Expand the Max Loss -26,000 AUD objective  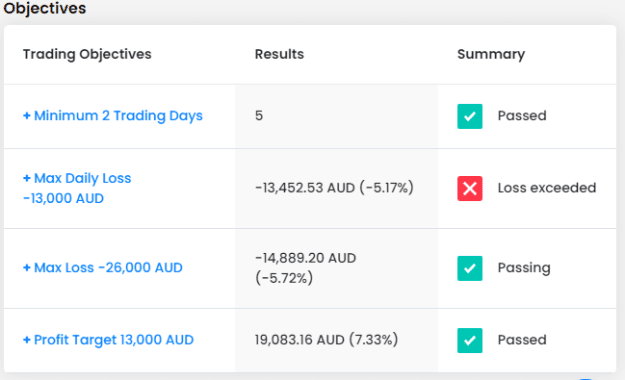[x=103, y=268]
